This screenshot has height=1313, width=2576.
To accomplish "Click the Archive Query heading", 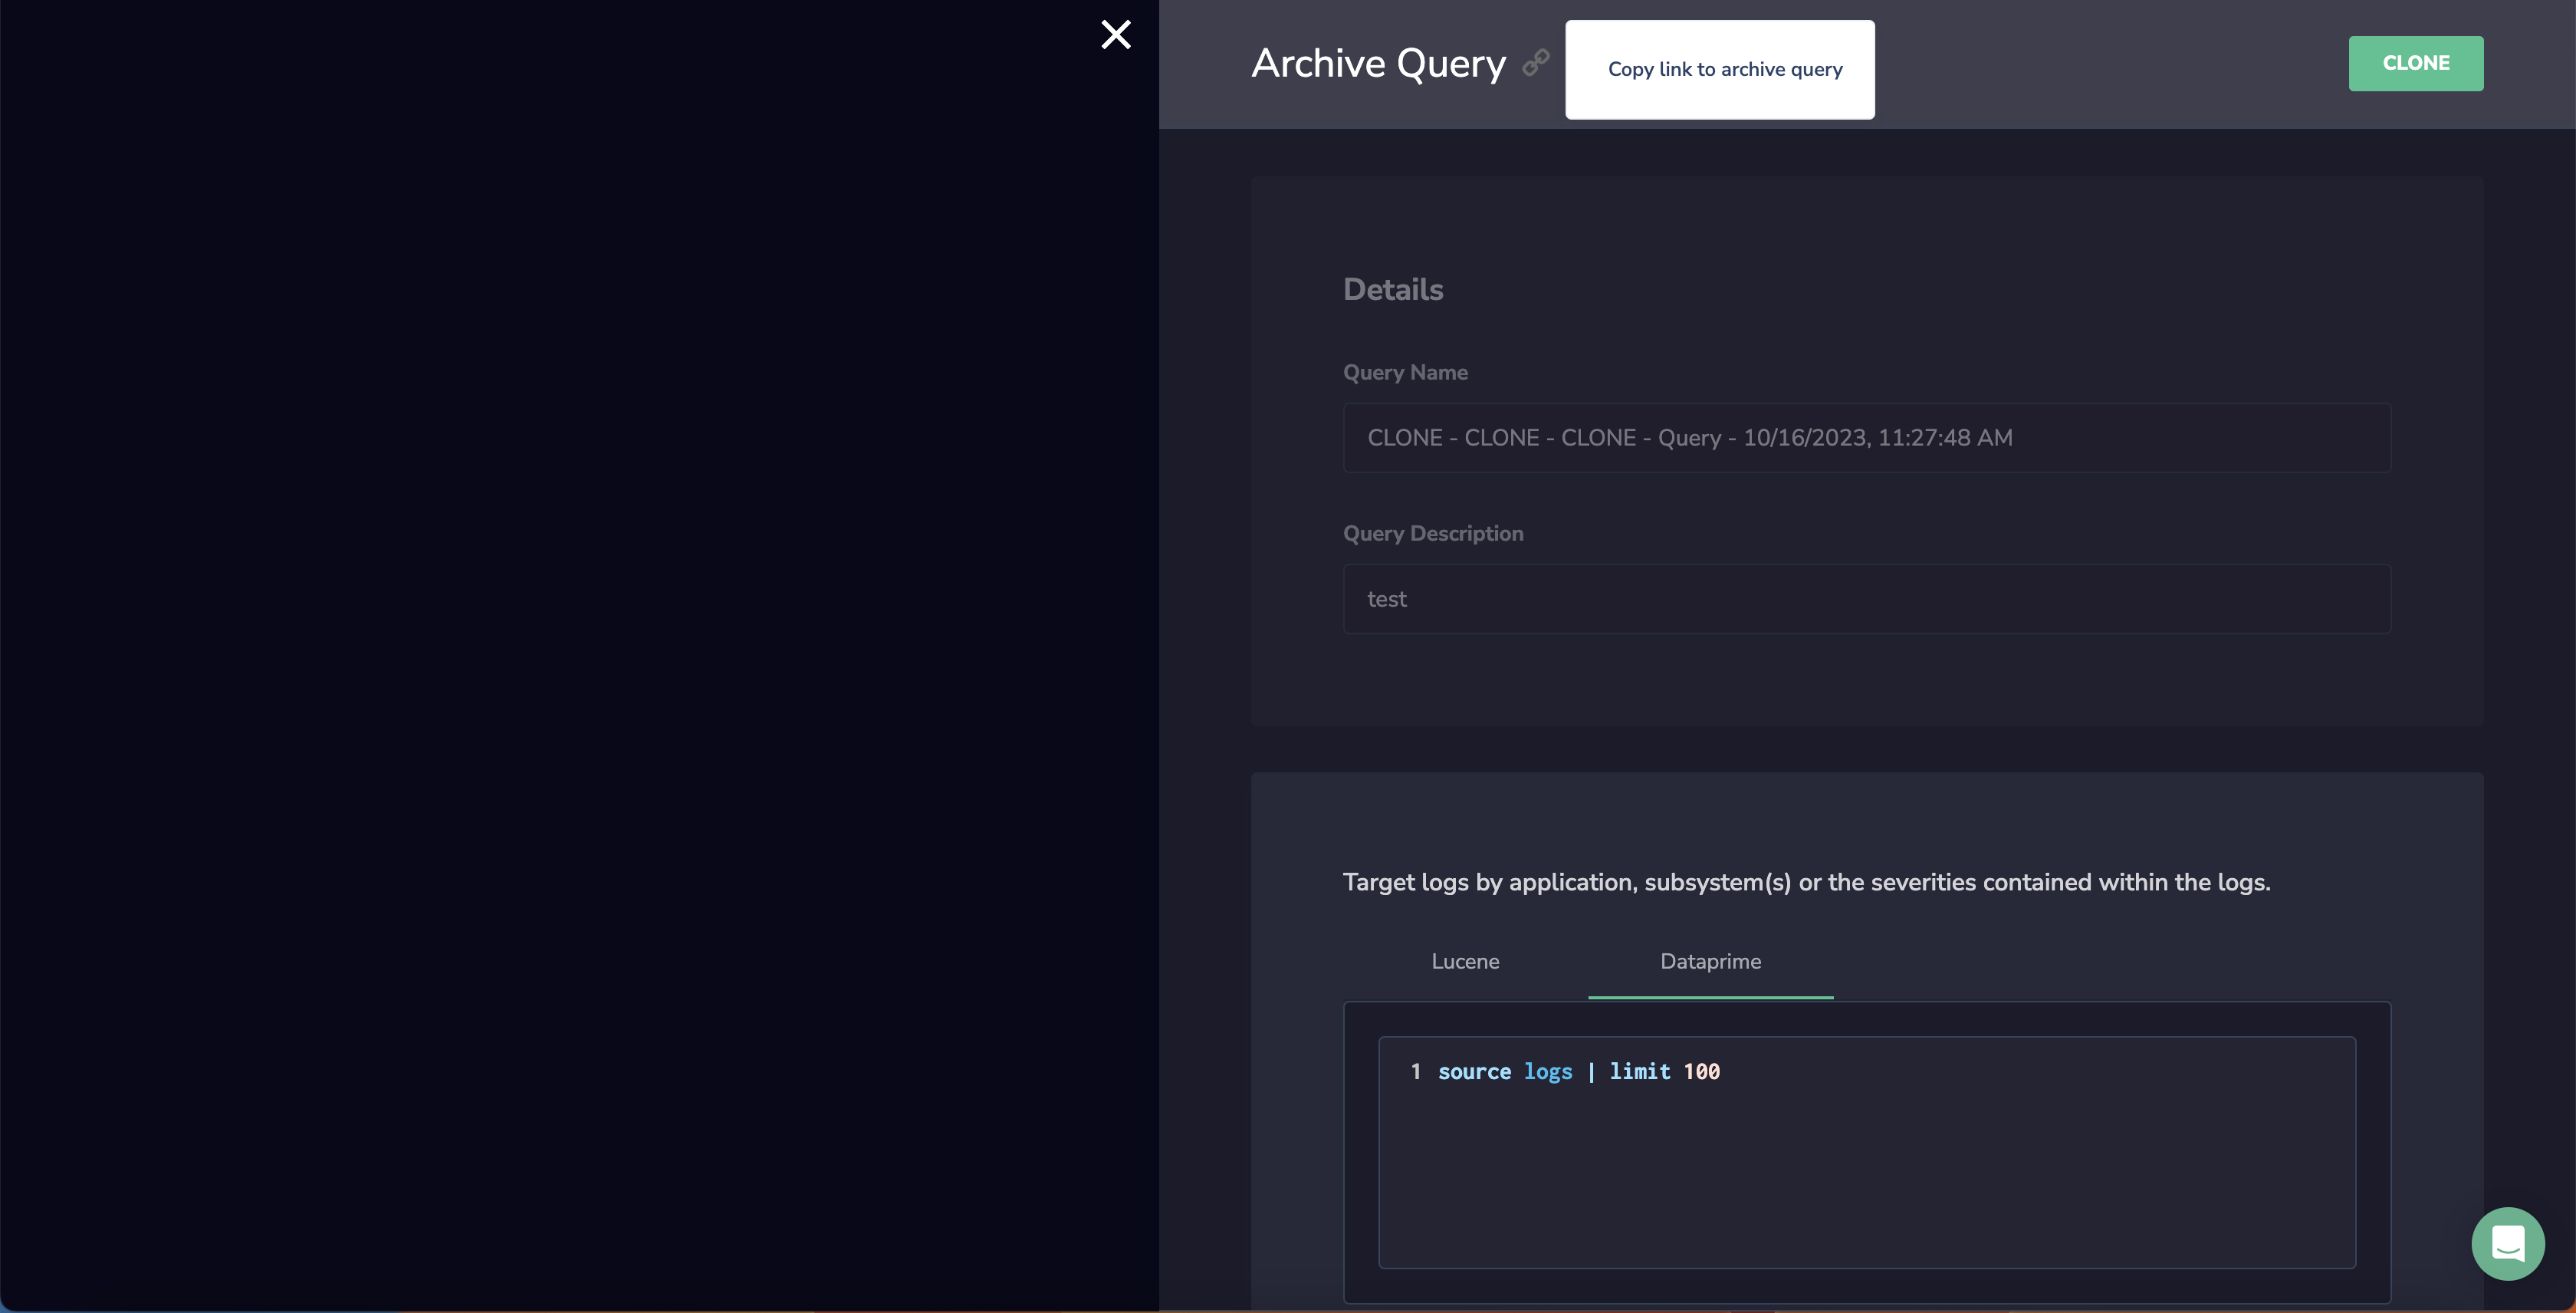I will tap(1378, 64).
